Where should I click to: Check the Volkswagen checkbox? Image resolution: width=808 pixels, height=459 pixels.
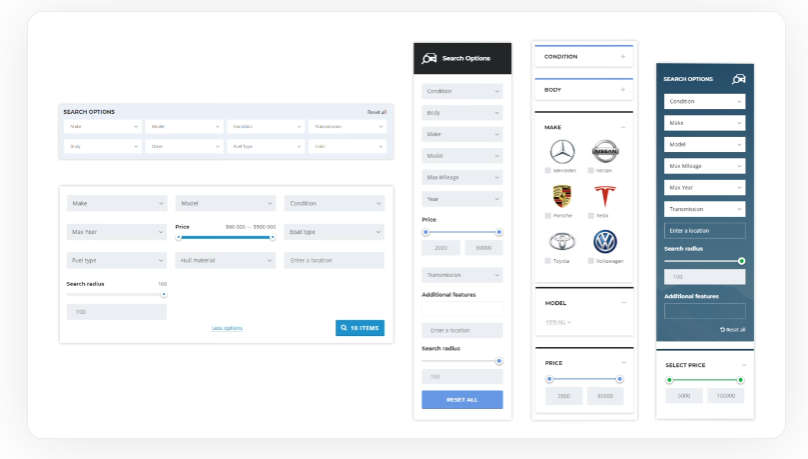tap(591, 261)
